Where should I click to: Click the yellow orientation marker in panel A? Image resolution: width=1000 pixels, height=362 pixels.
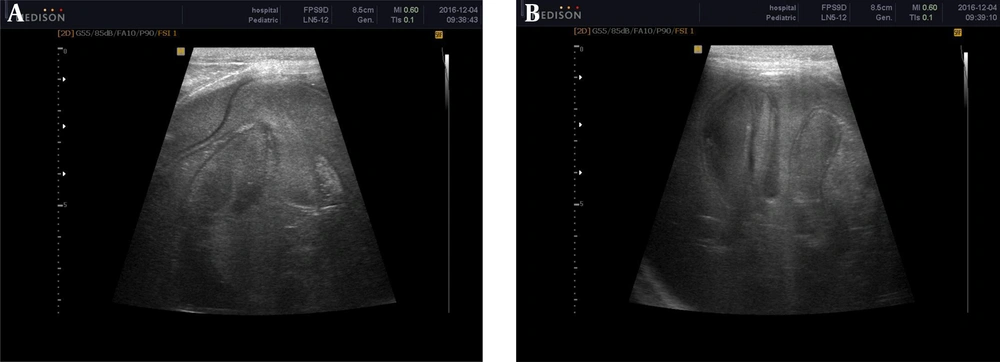pyautogui.click(x=180, y=52)
